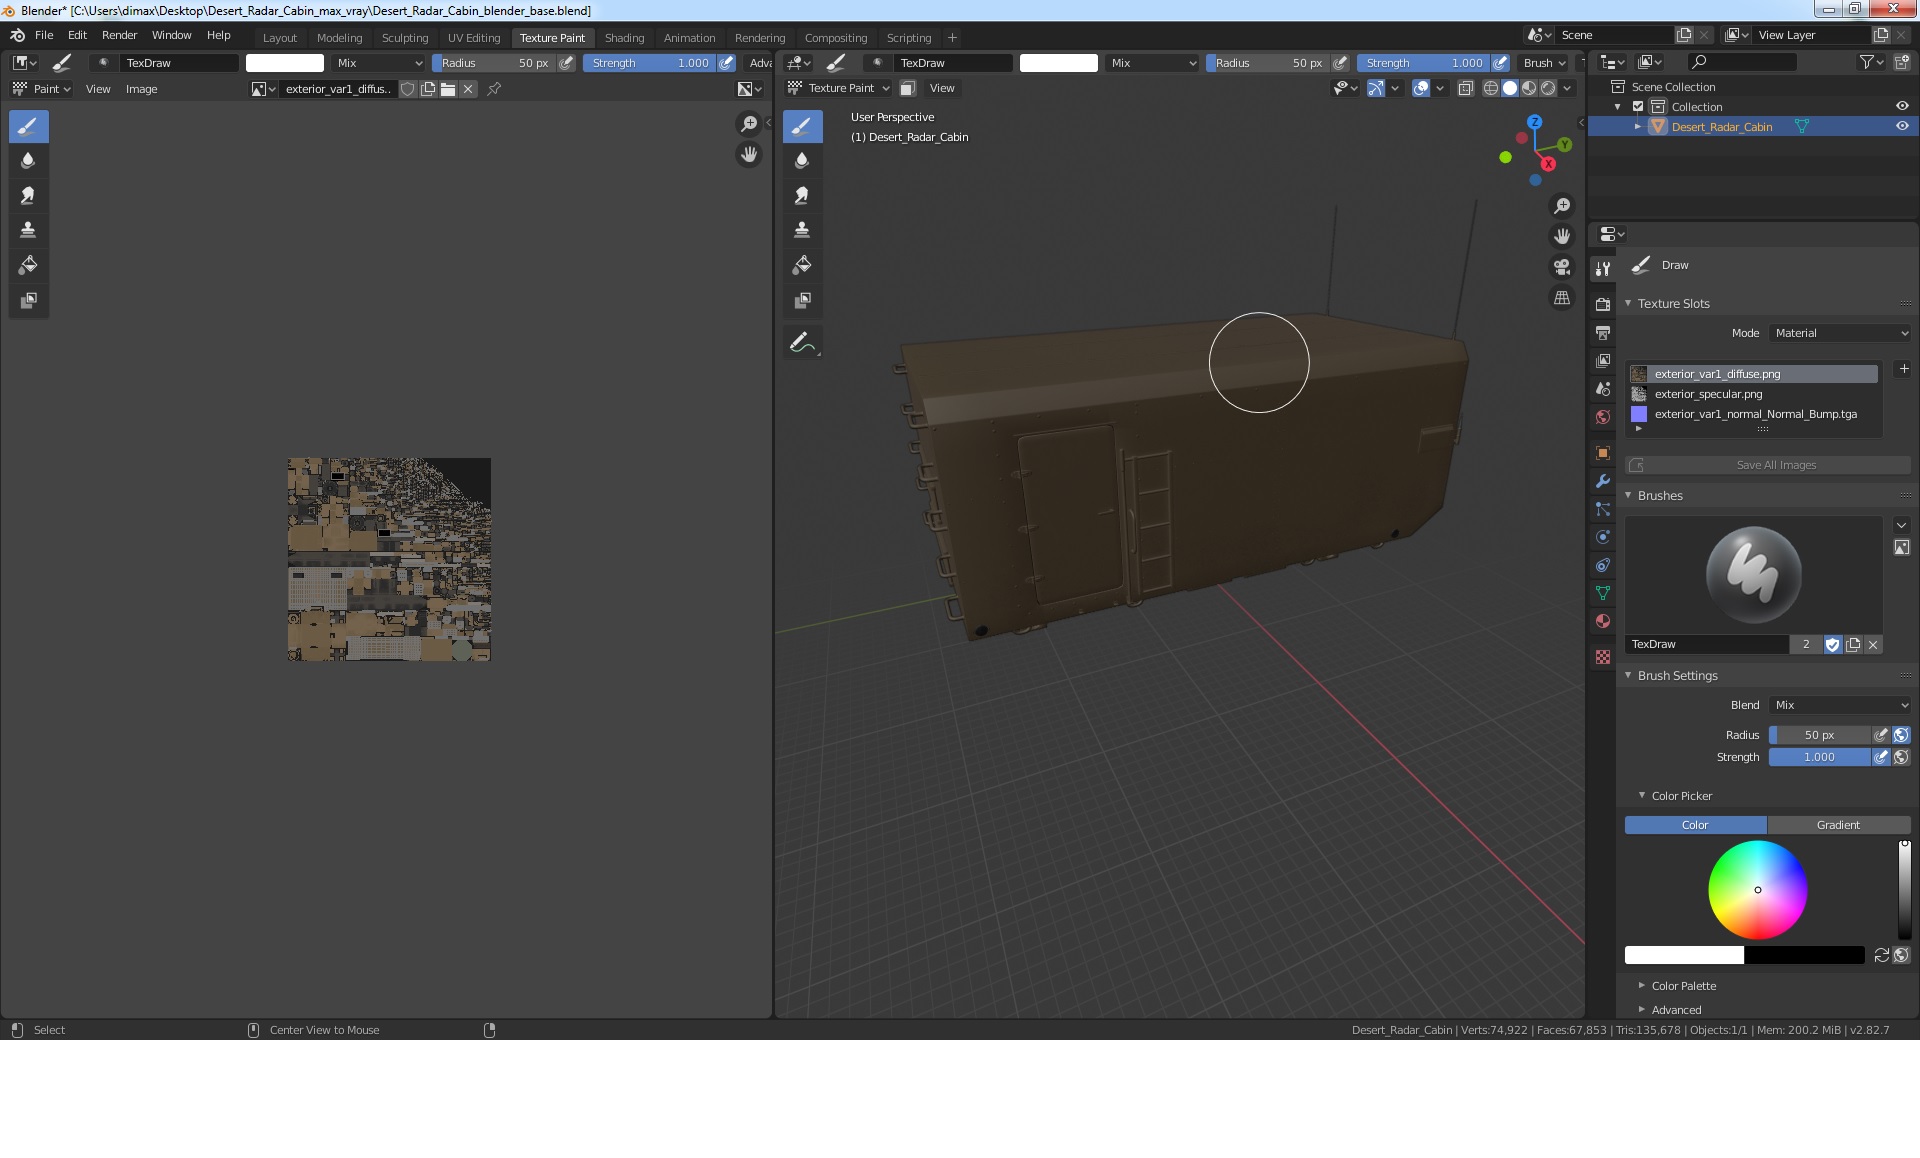Viewport: 1920px width, 1158px height.
Task: Switch to the Shading workspace tab
Action: coord(624,38)
